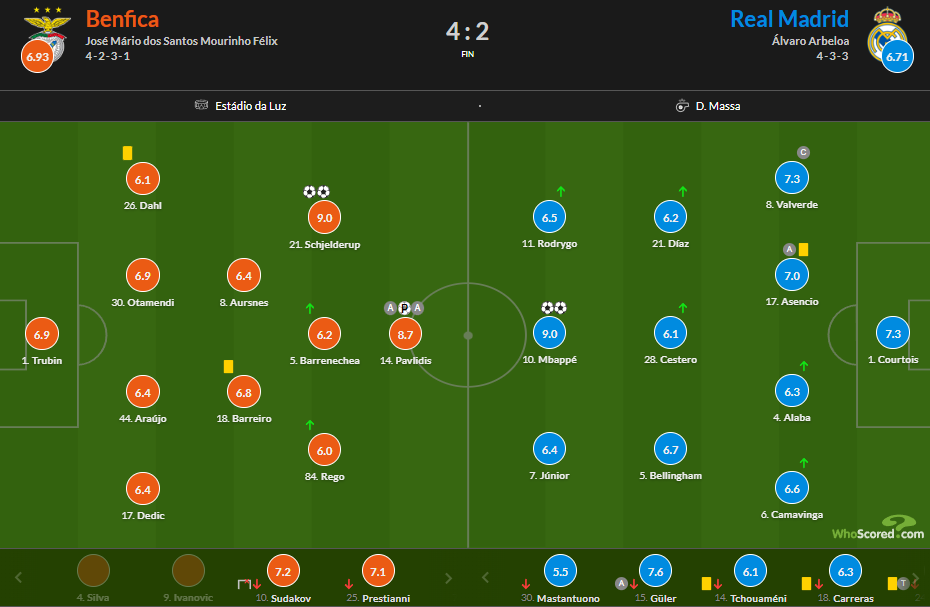
Task: Click Bellingham's 6.7 rating circle
Action: (670, 449)
